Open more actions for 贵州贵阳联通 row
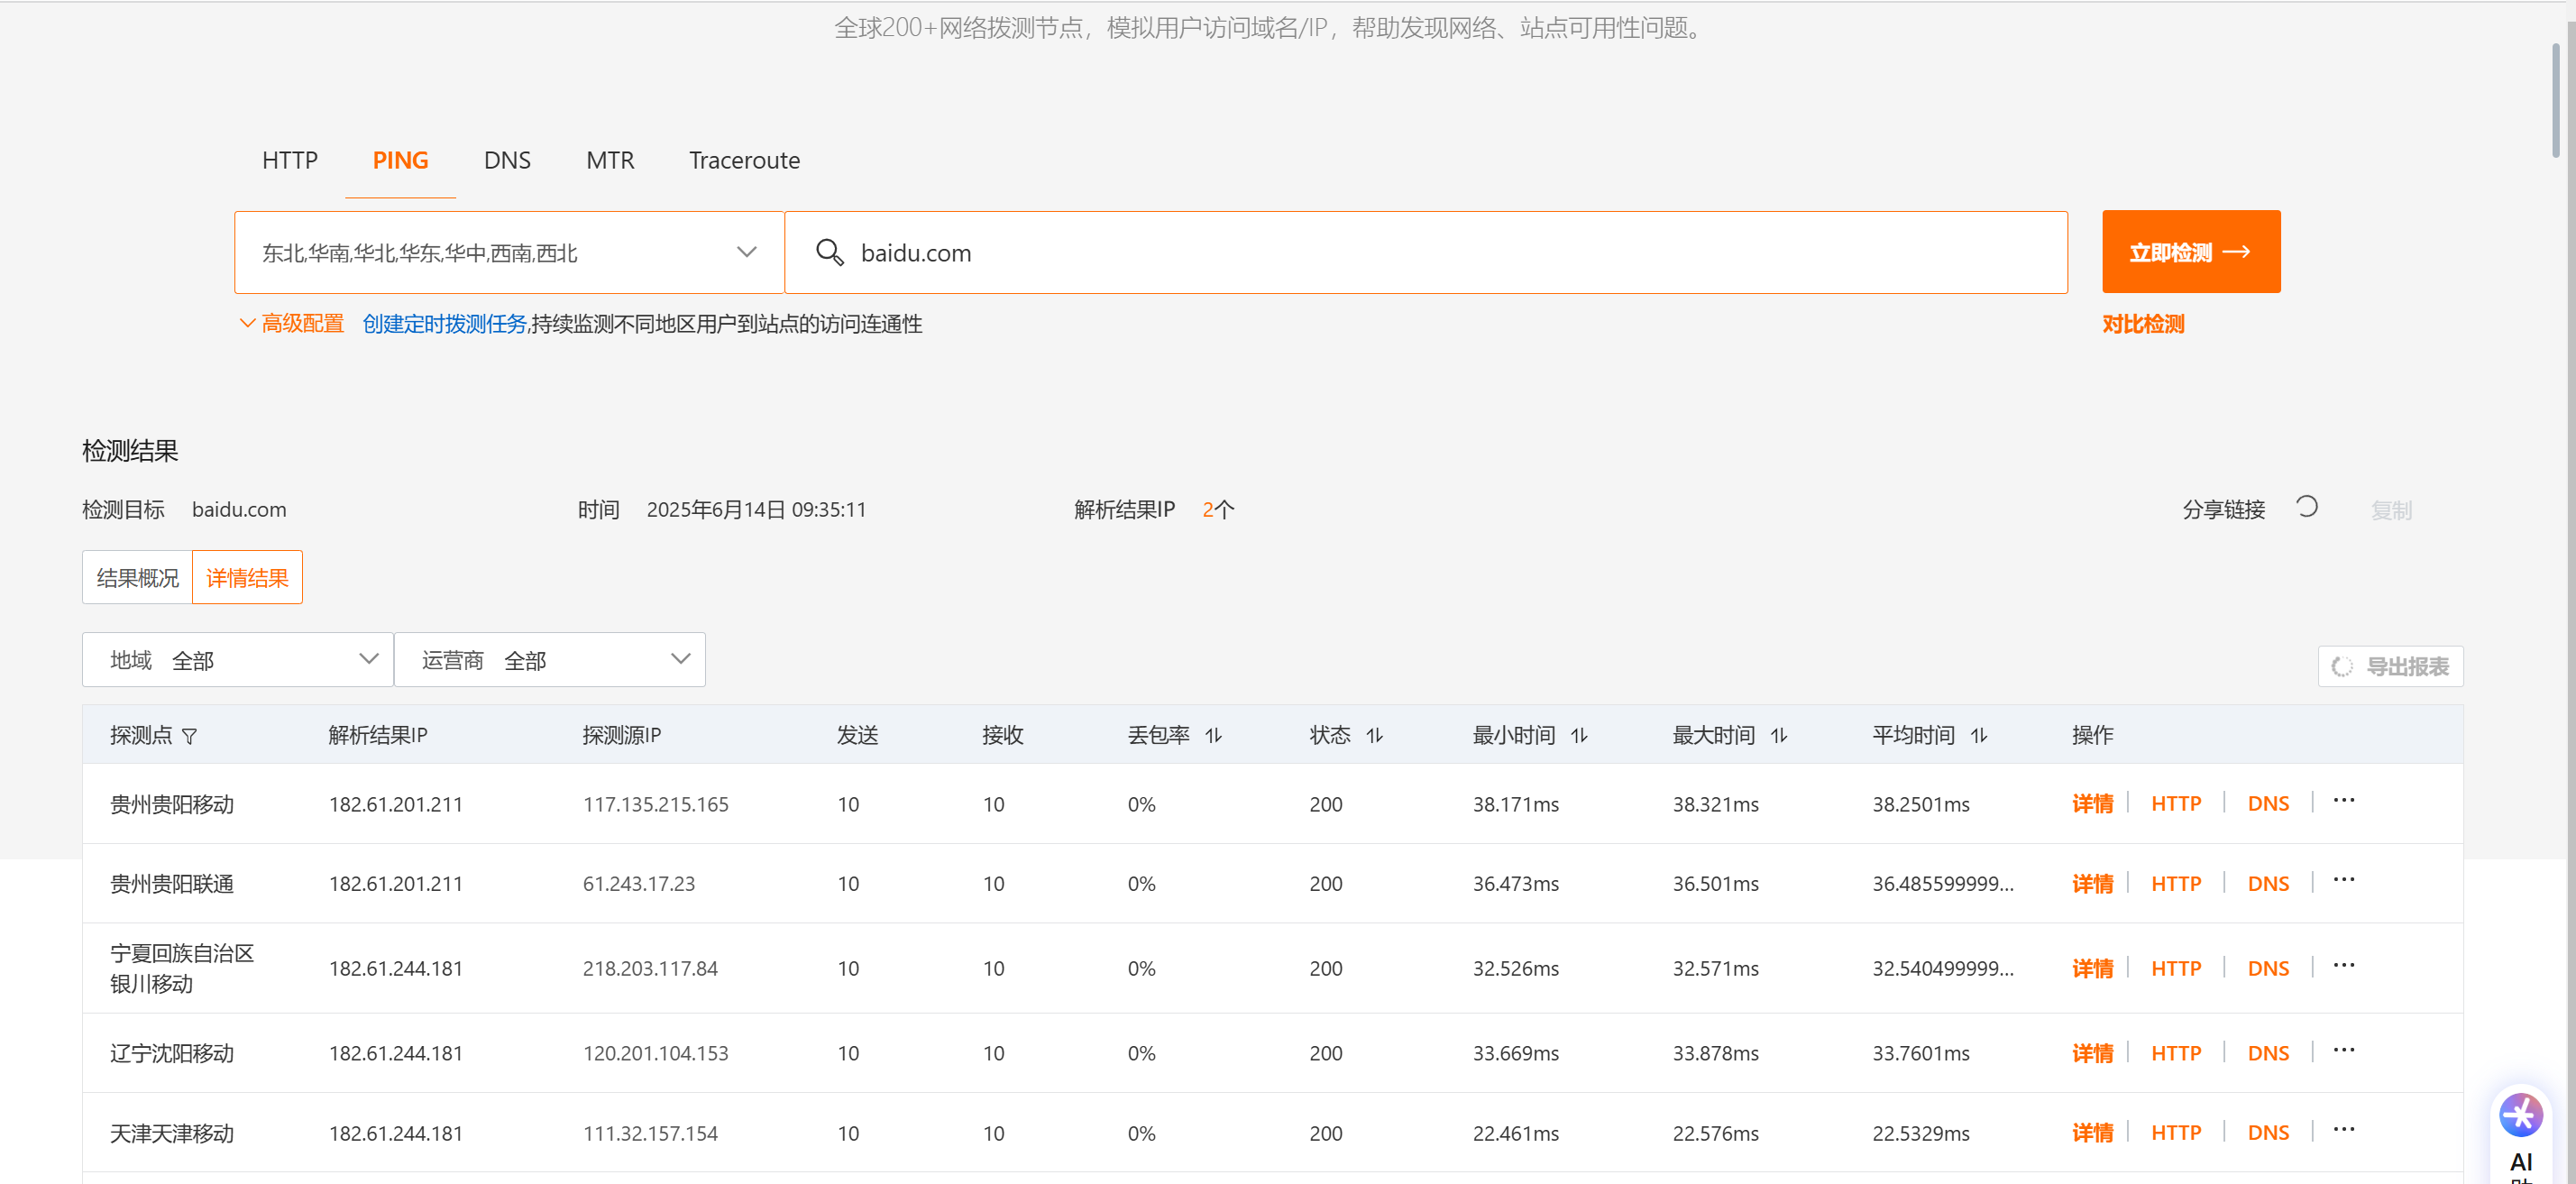The image size is (2576, 1184). pos(2343,880)
